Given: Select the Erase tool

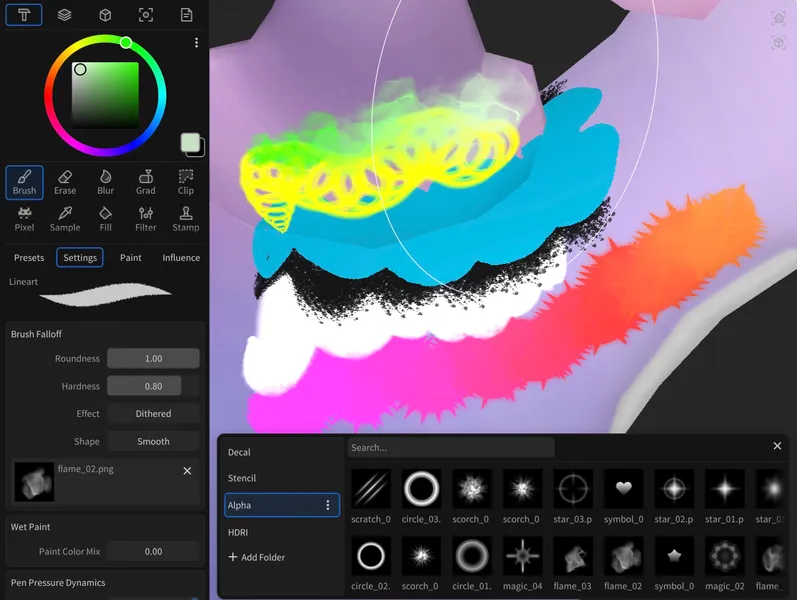Looking at the screenshot, I should point(65,182).
